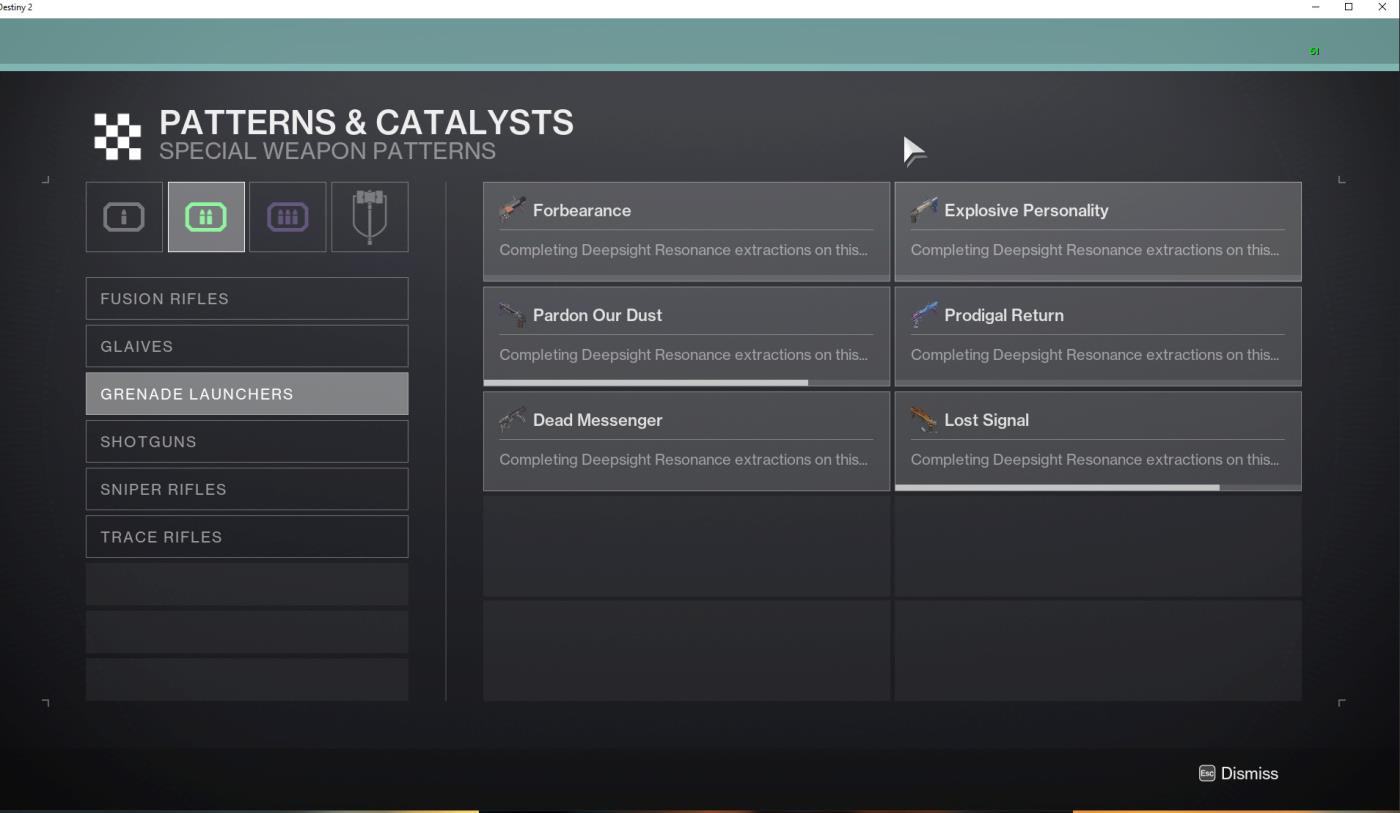The image size is (1400, 813).
Task: Open the Sniper Rifles category
Action: pos(247,489)
